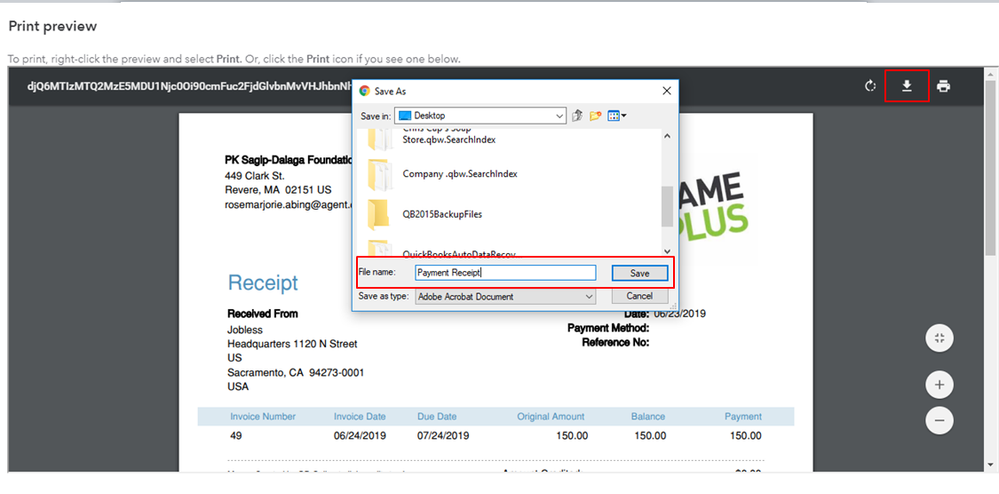Click the Chrome icon in Save As title
The image size is (999, 494).
(364, 91)
